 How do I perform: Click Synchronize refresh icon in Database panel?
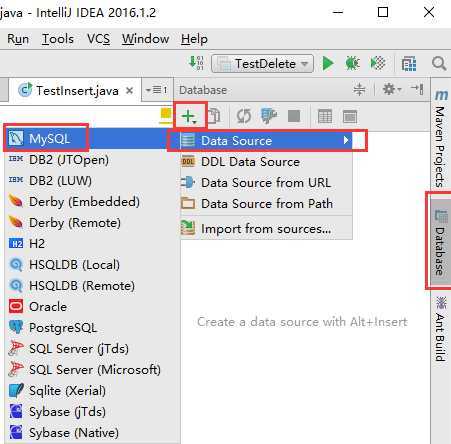tap(244, 116)
